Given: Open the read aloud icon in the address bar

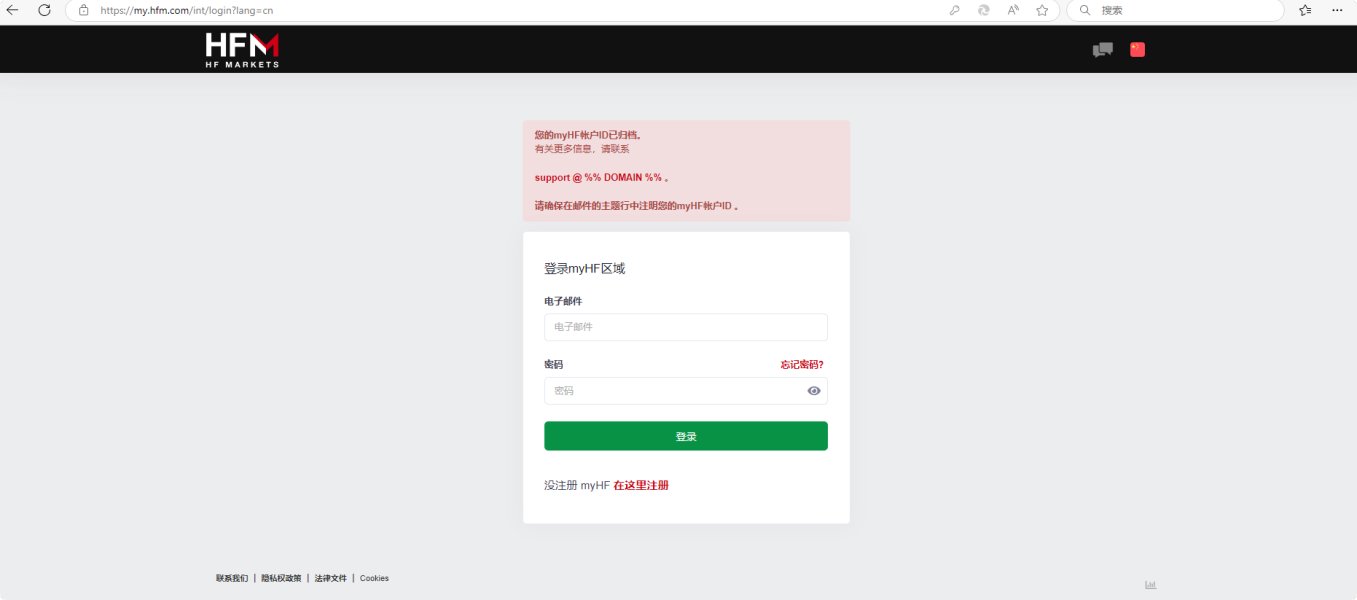Looking at the screenshot, I should pos(1013,10).
